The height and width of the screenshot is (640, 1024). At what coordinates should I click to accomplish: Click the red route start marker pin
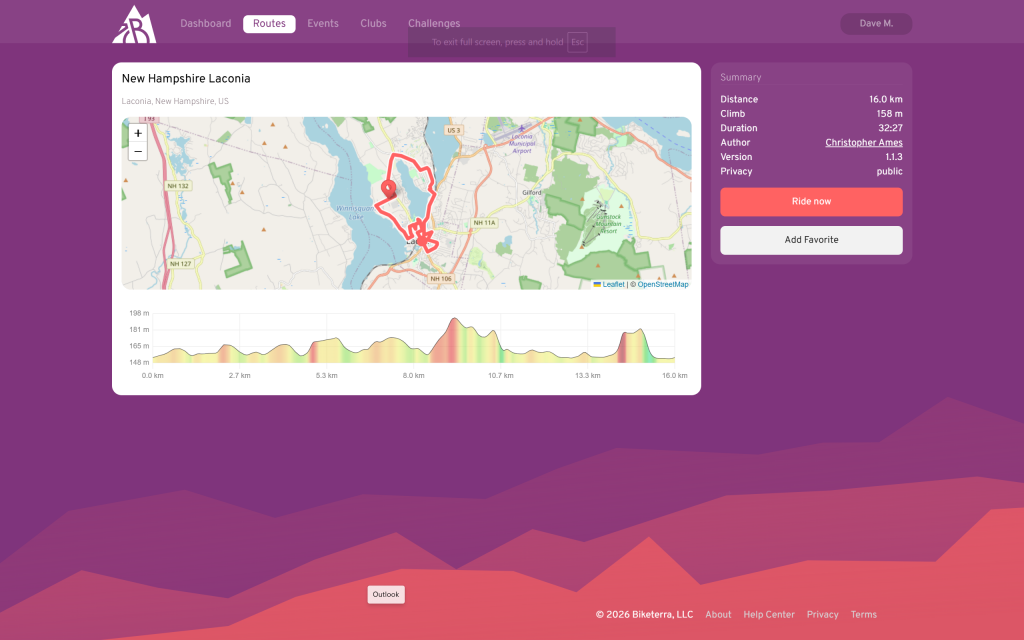pos(388,188)
